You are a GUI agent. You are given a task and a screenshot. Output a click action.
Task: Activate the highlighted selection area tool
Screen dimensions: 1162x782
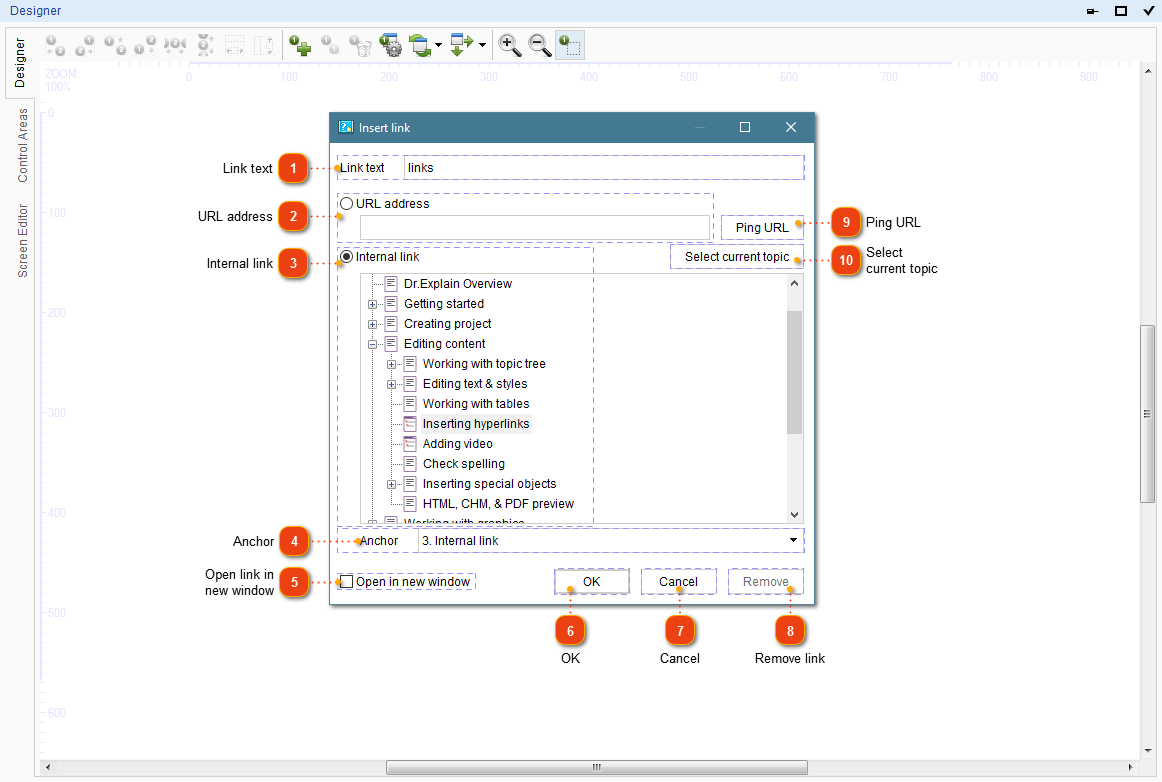tap(570, 45)
